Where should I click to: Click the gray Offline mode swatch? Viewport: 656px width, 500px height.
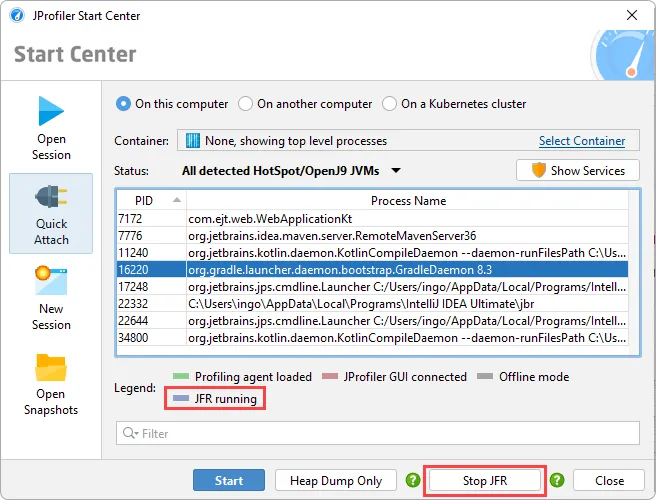coord(485,376)
